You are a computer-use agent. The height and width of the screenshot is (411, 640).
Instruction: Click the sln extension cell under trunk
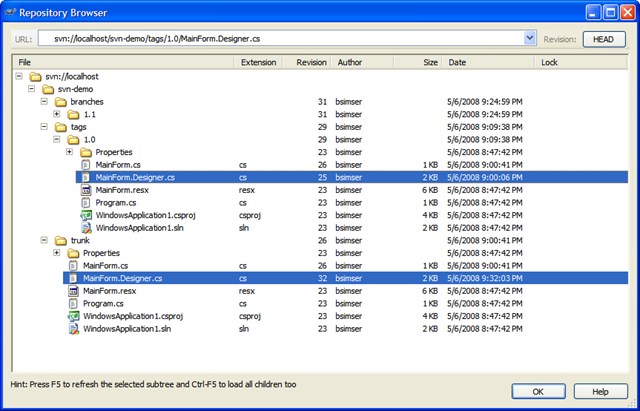244,329
